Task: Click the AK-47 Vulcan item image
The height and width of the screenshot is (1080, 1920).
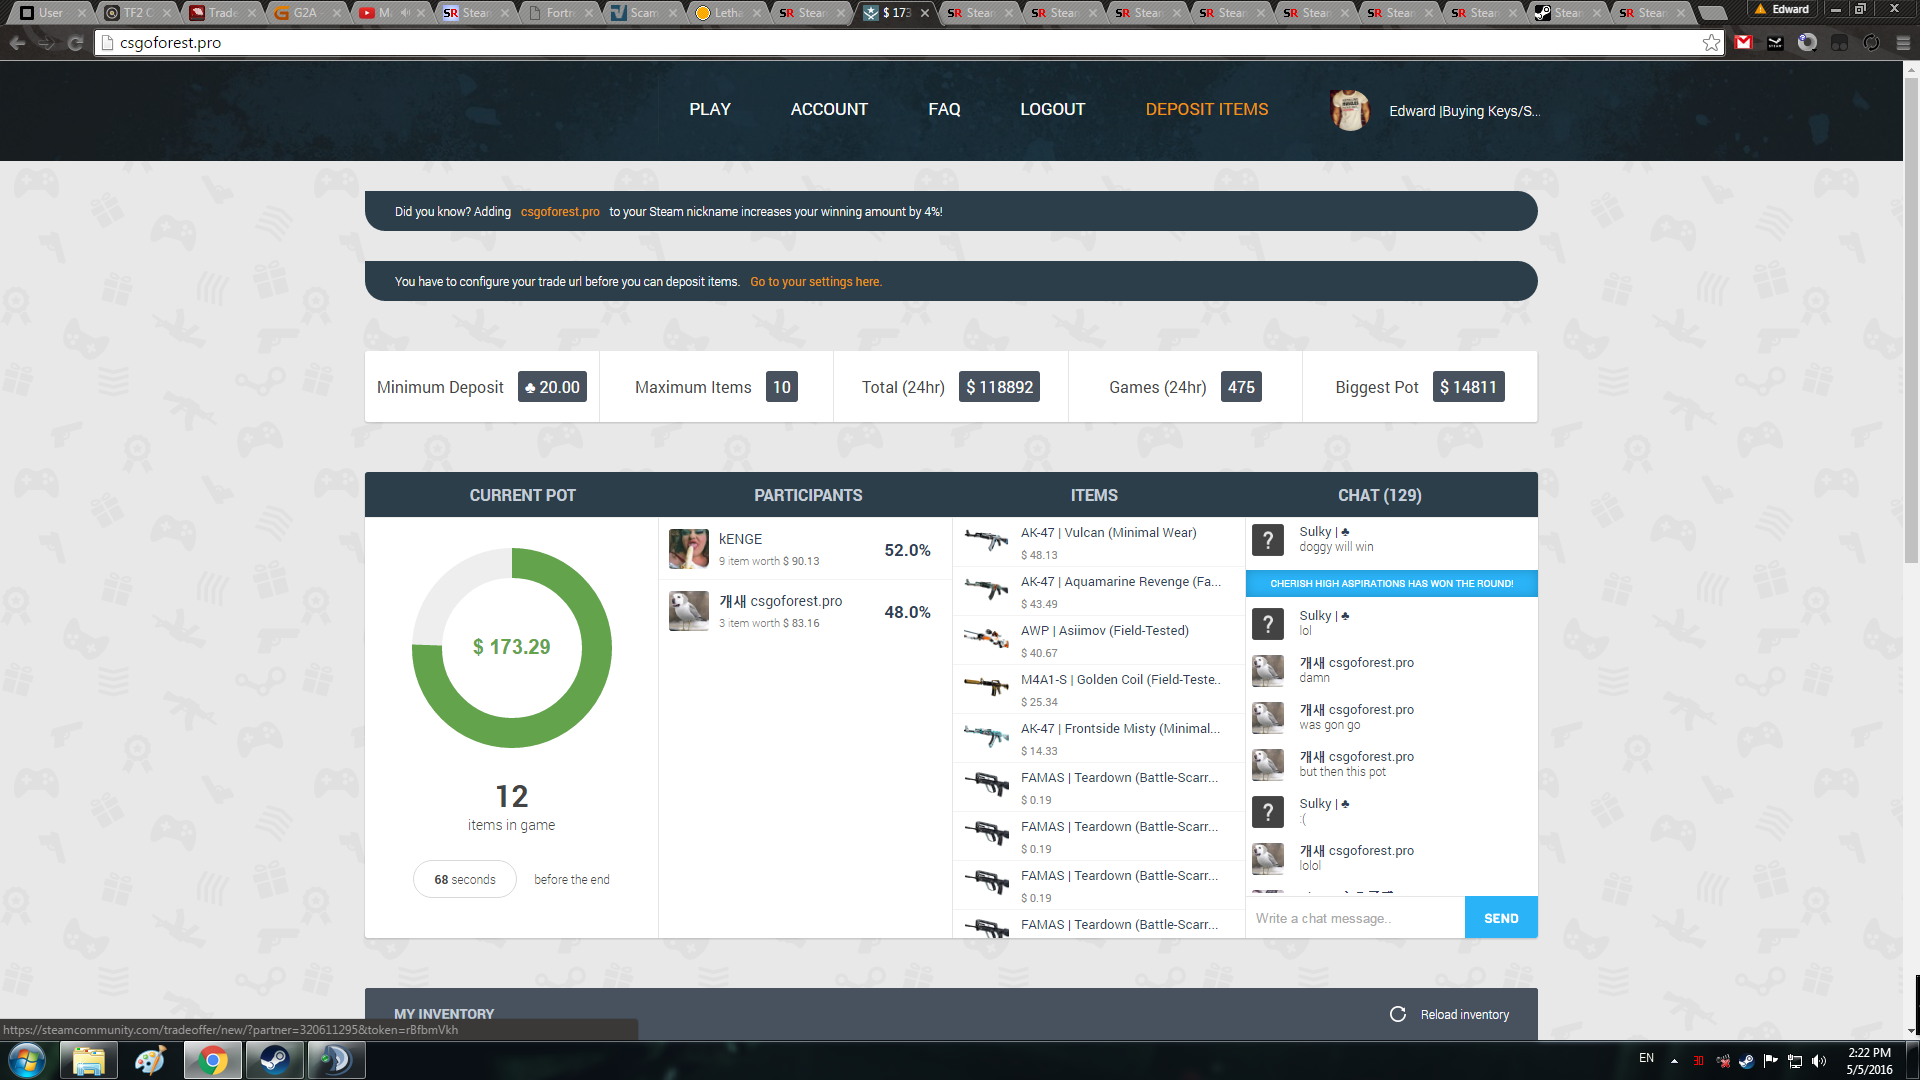Action: point(986,541)
